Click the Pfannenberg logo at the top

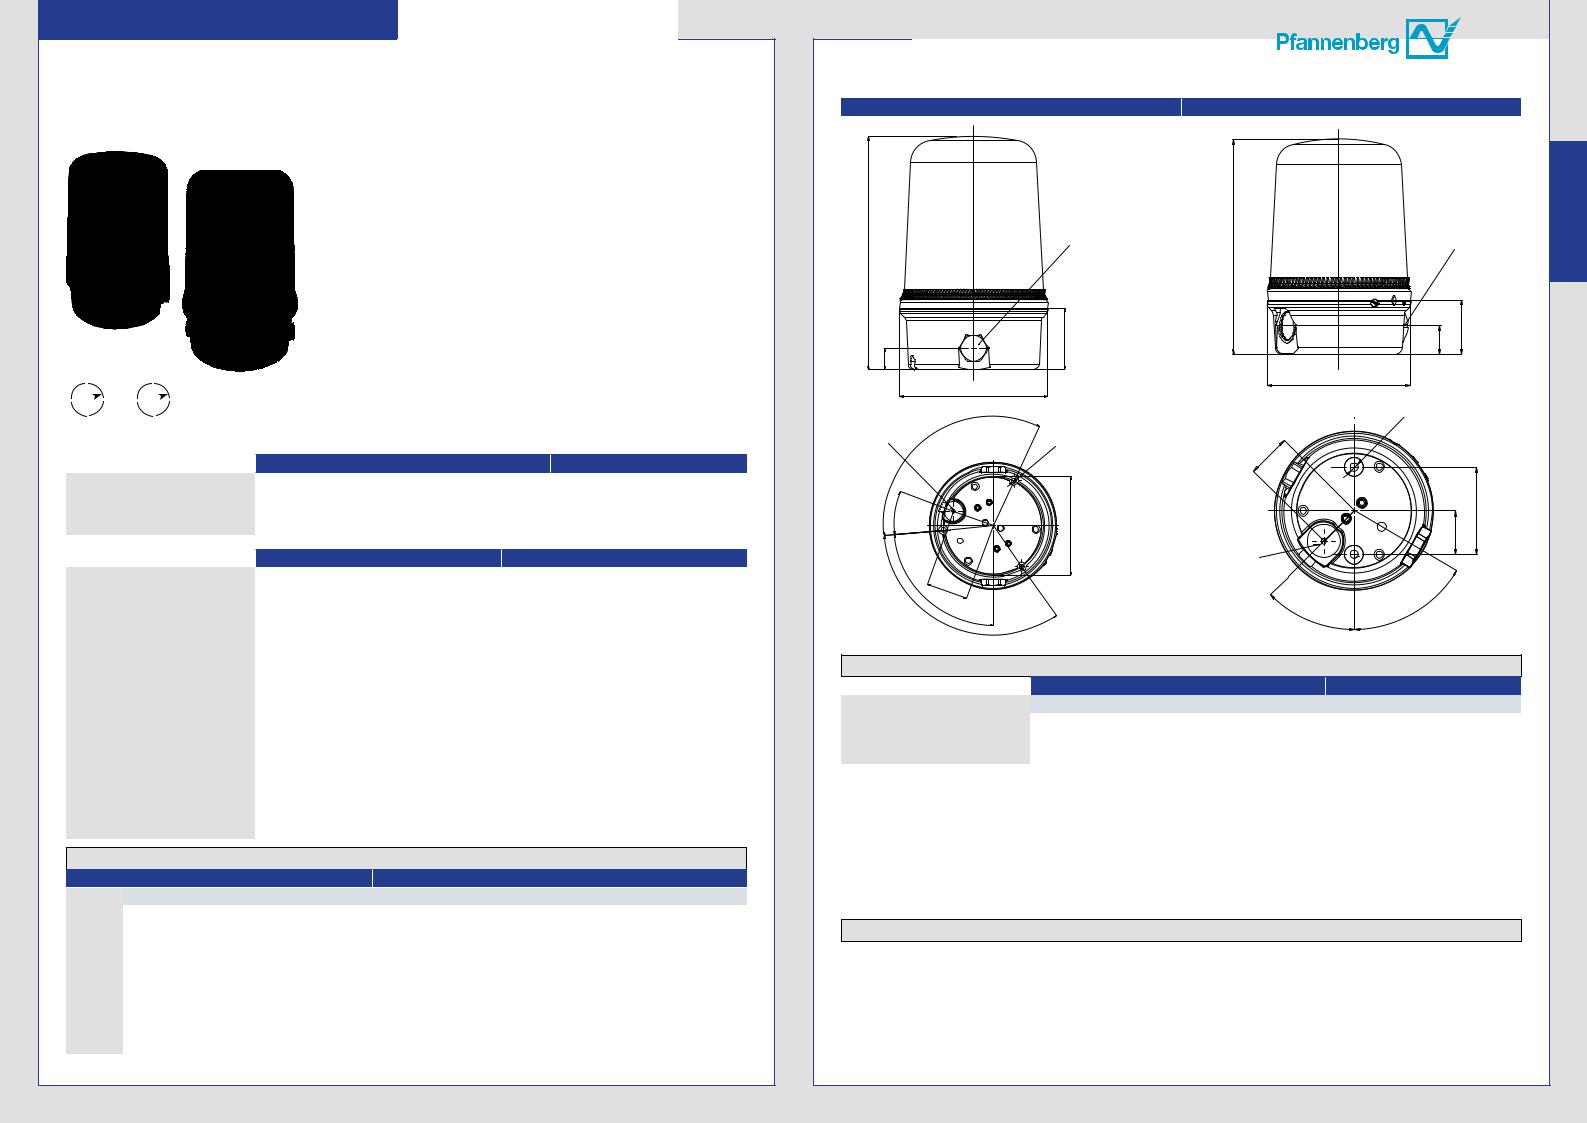pyautogui.click(x=1367, y=39)
